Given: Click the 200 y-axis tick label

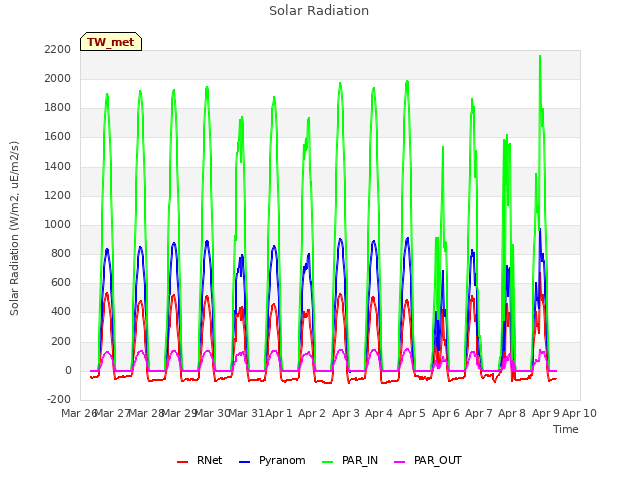Looking at the screenshot, I should tap(61, 341).
